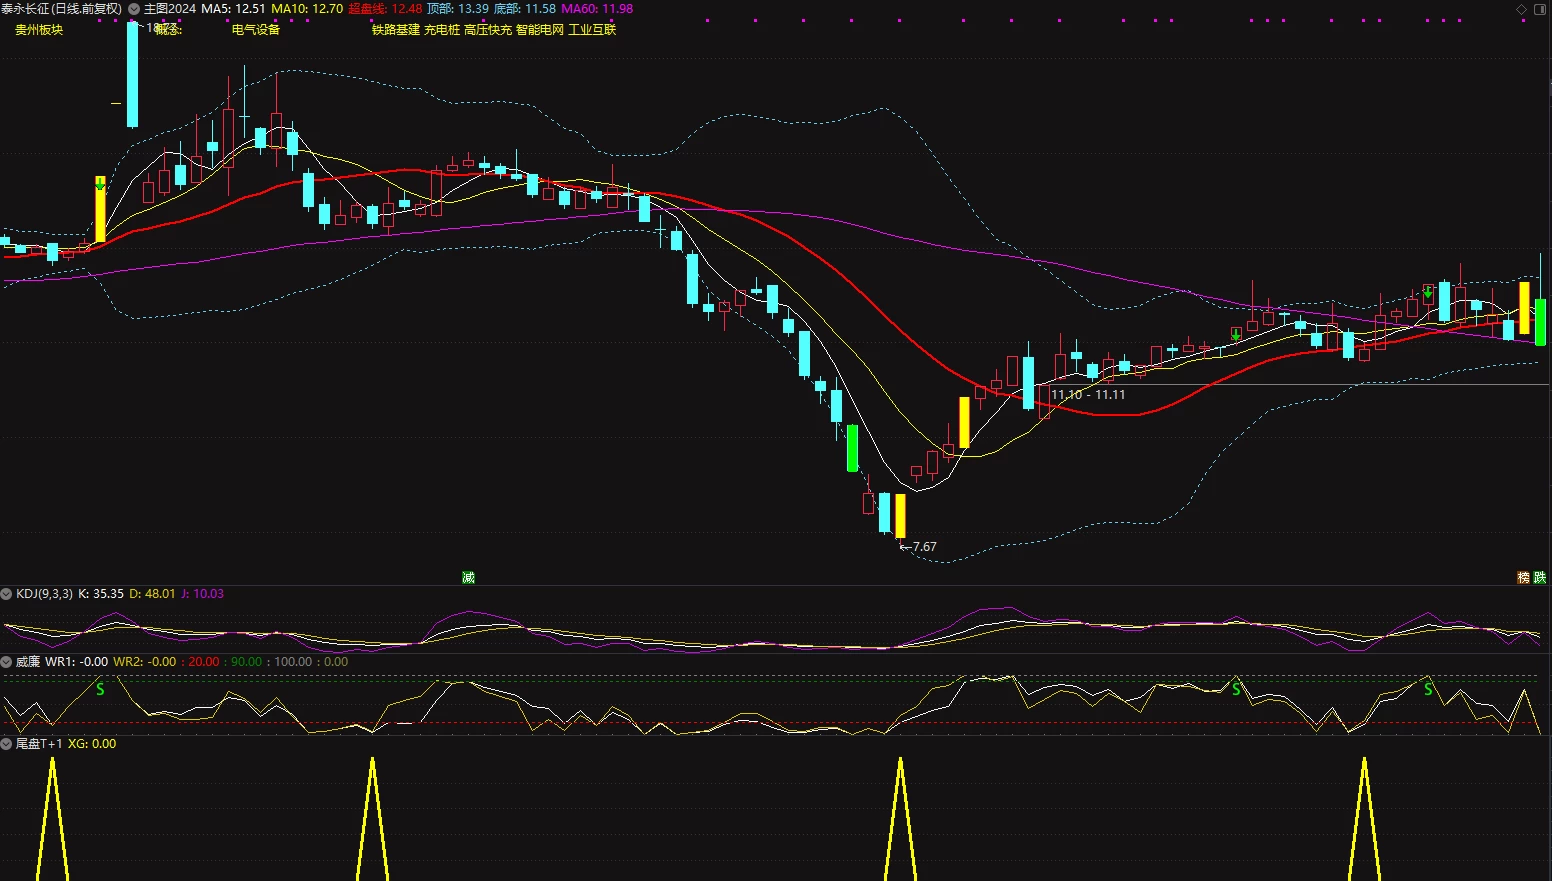Image resolution: width=1552 pixels, height=881 pixels.
Task: Click the 超盘线: 12.48 value
Action: coord(385,9)
